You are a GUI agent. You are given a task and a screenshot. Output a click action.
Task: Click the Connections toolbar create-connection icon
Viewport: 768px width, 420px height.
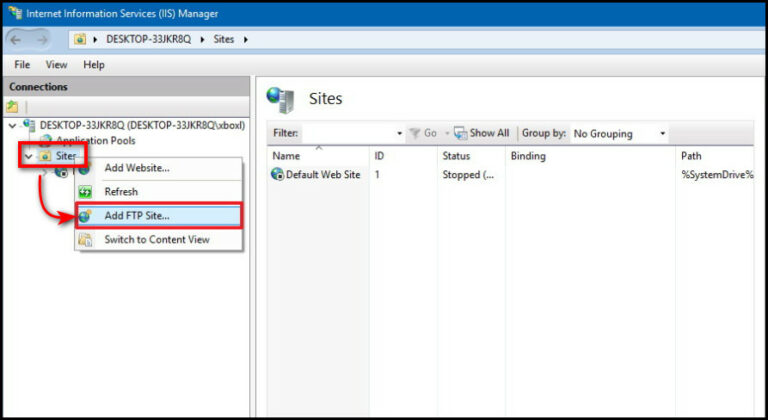coord(12,106)
